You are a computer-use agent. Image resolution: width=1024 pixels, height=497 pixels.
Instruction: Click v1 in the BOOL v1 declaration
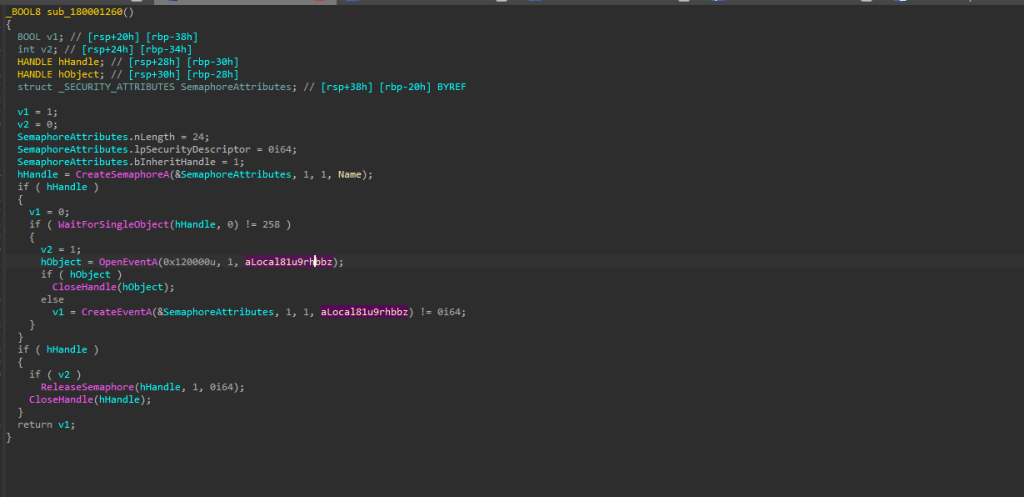[x=52, y=37]
